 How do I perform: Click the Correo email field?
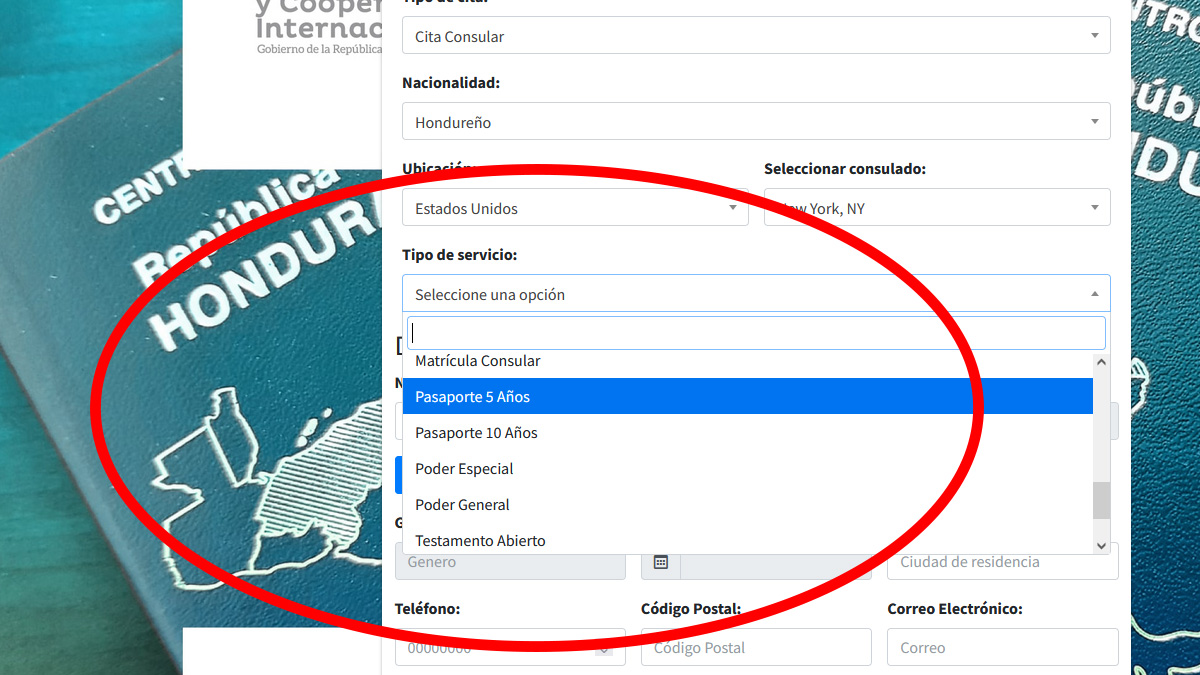pyautogui.click(x=1002, y=647)
